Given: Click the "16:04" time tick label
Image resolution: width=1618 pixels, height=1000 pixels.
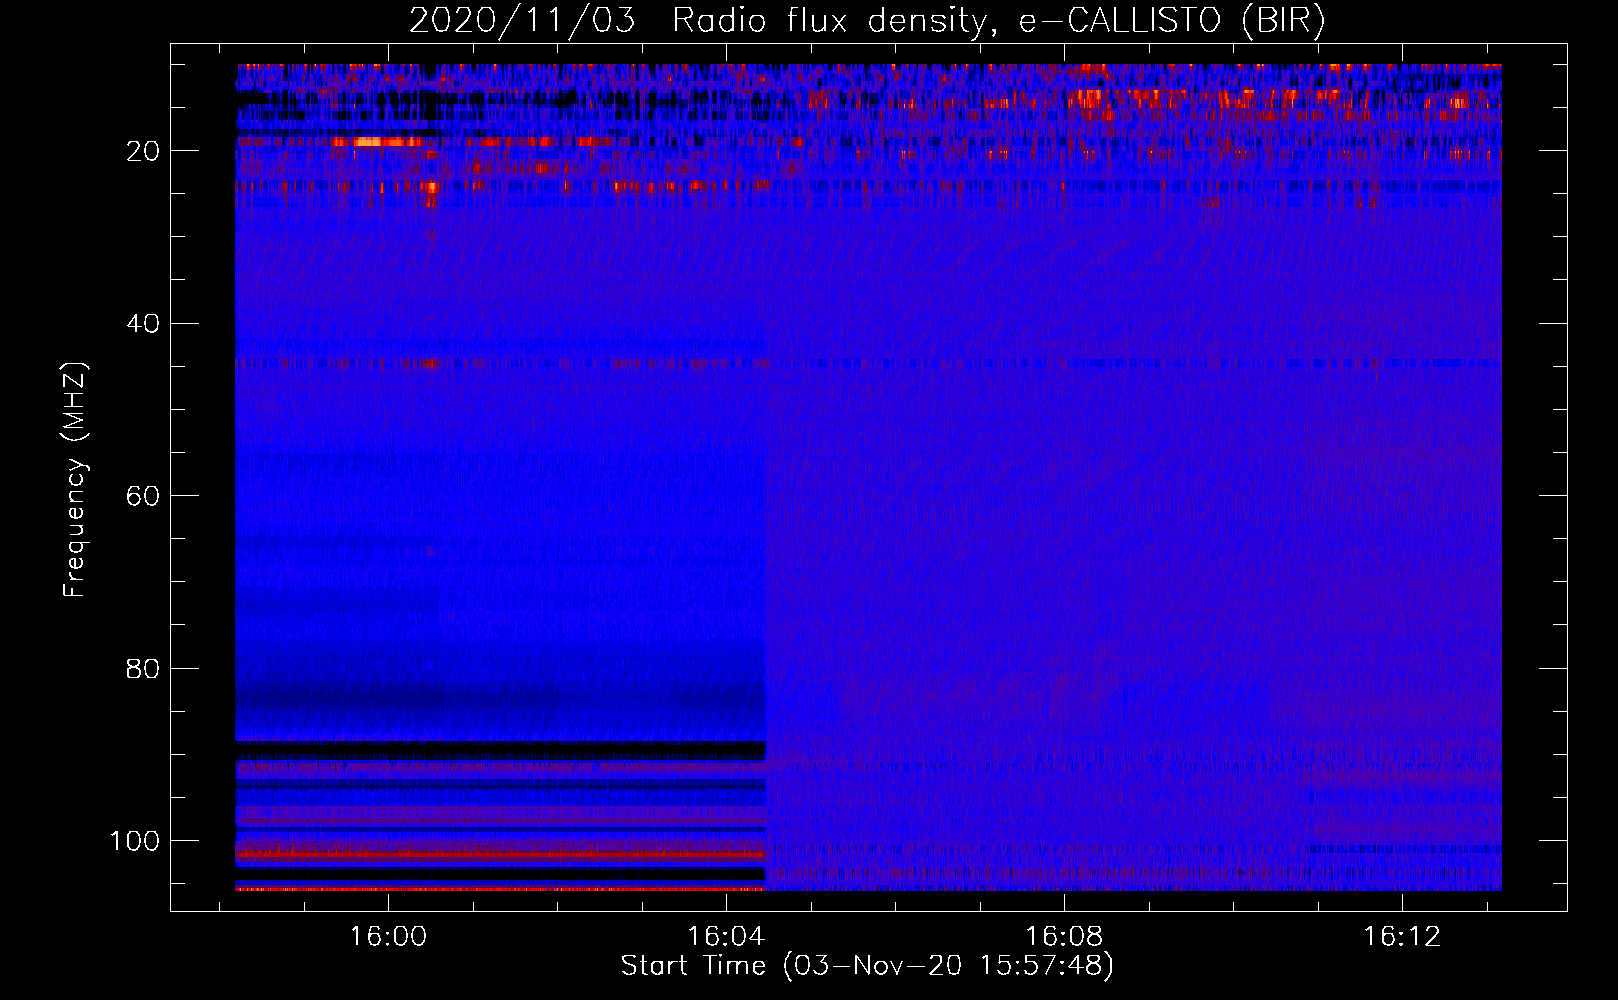Looking at the screenshot, I should click(726, 937).
